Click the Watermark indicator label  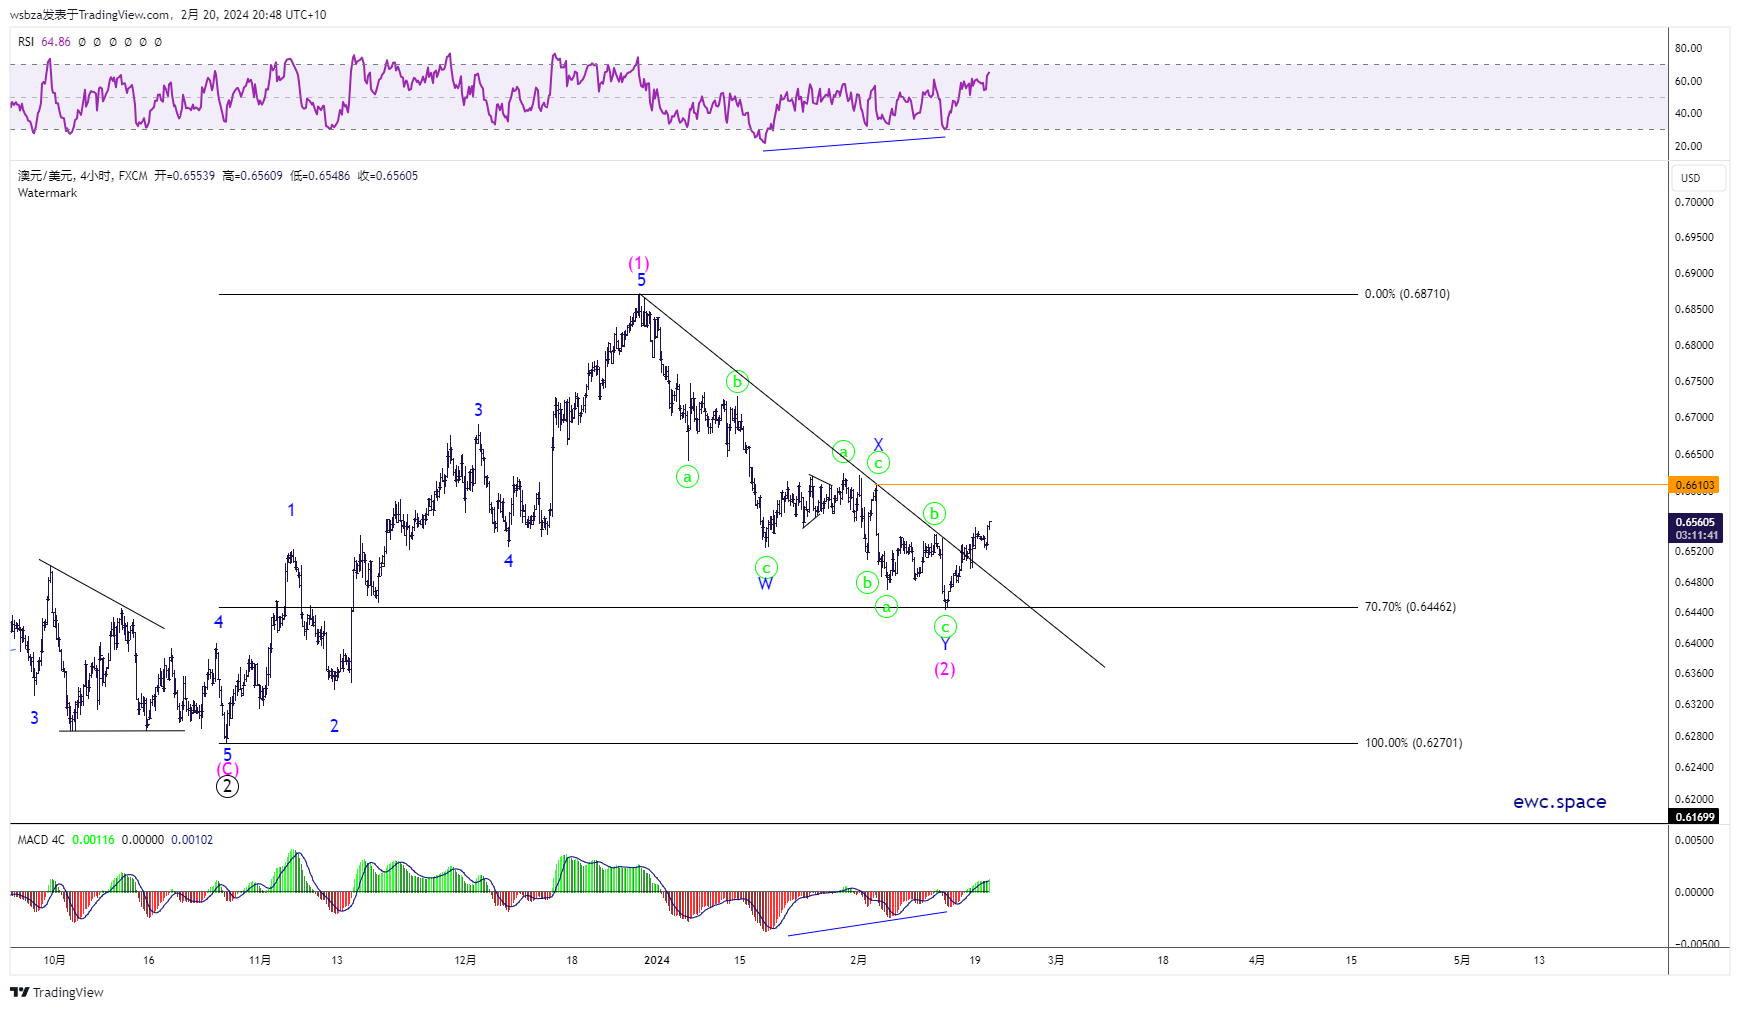point(47,193)
